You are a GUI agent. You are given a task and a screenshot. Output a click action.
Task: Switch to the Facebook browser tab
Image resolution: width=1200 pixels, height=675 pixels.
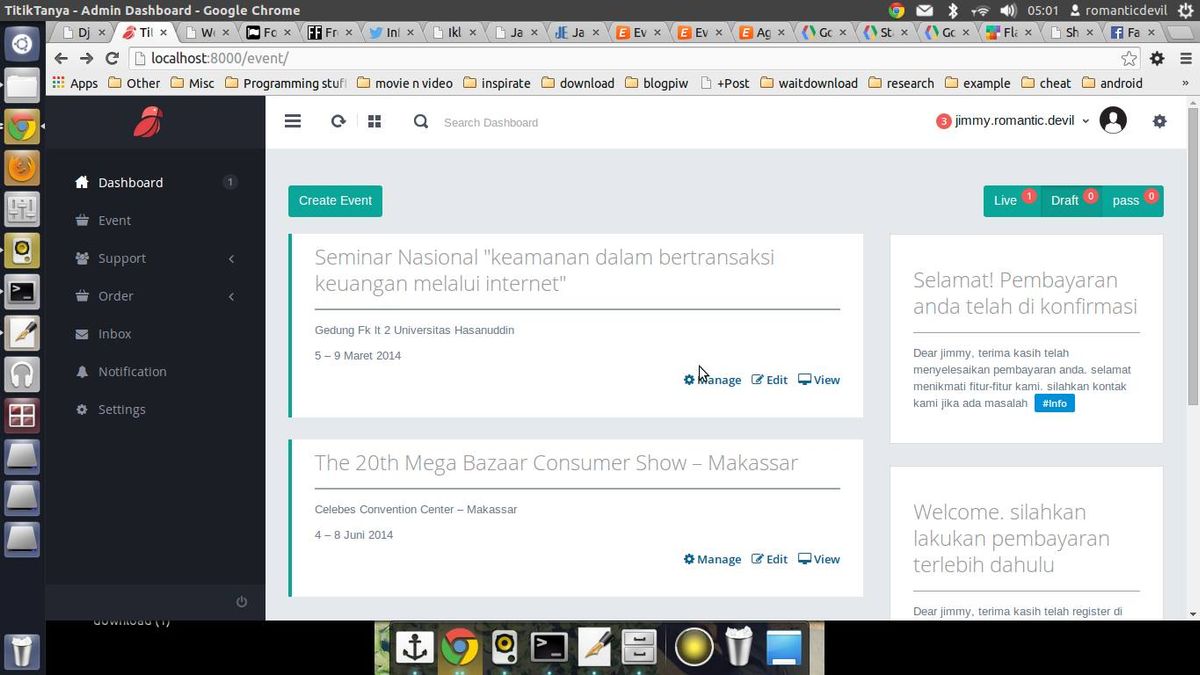click(x=1132, y=32)
